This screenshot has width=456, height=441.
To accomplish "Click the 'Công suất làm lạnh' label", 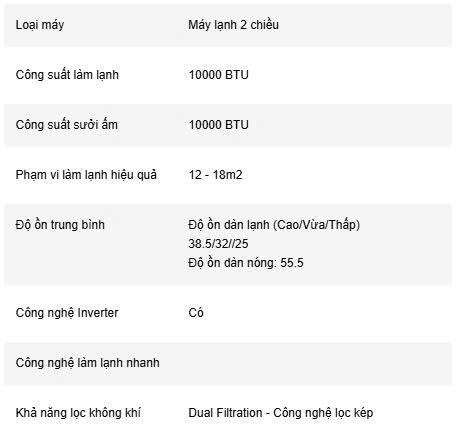I will [67, 75].
